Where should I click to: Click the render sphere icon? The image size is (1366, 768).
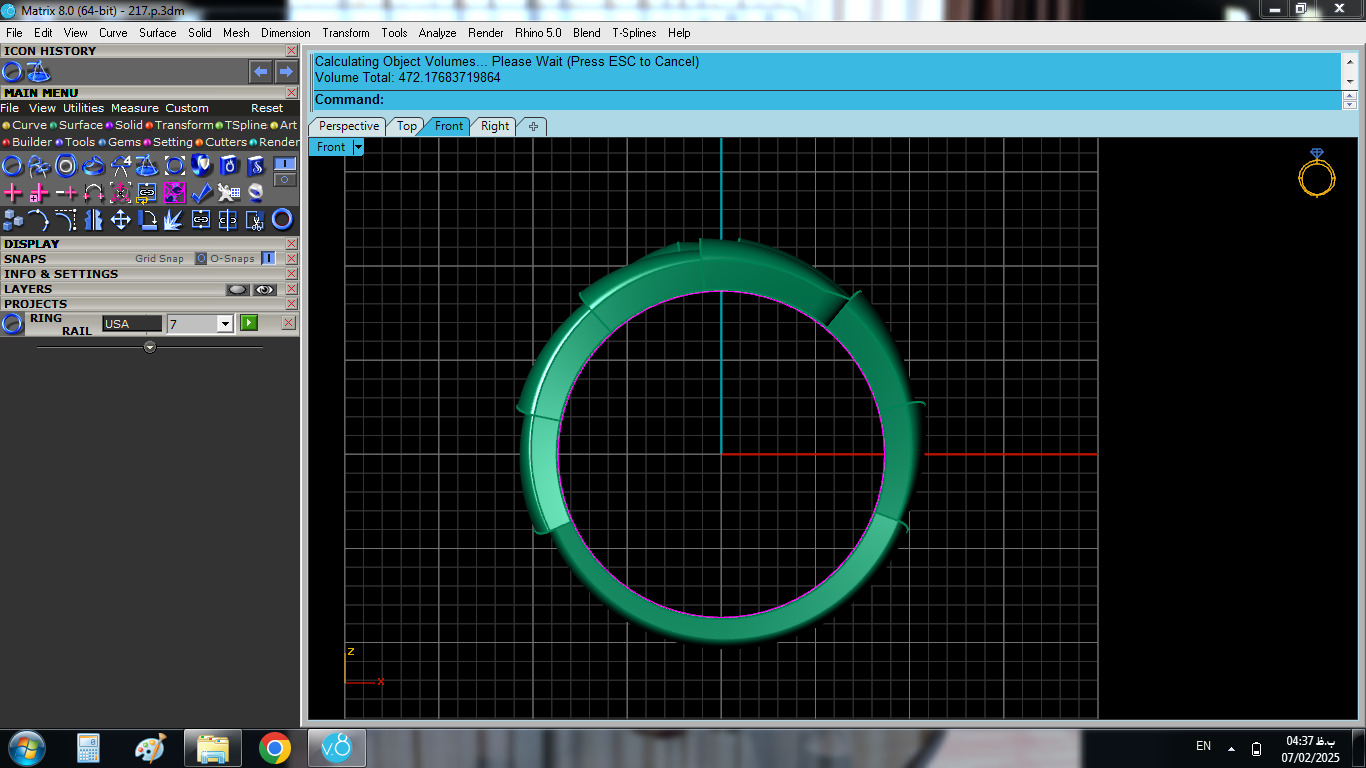tap(255, 193)
